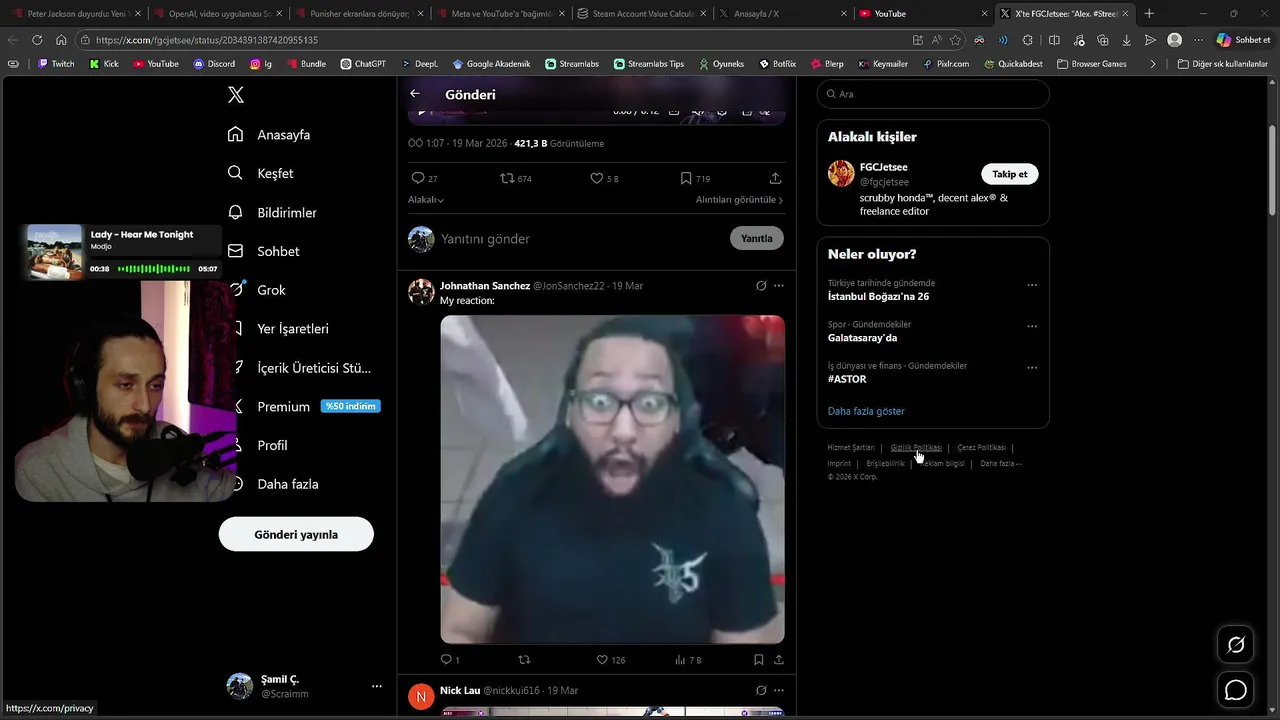Reload the page with refresh button
The width and height of the screenshot is (1280, 720).
37,40
